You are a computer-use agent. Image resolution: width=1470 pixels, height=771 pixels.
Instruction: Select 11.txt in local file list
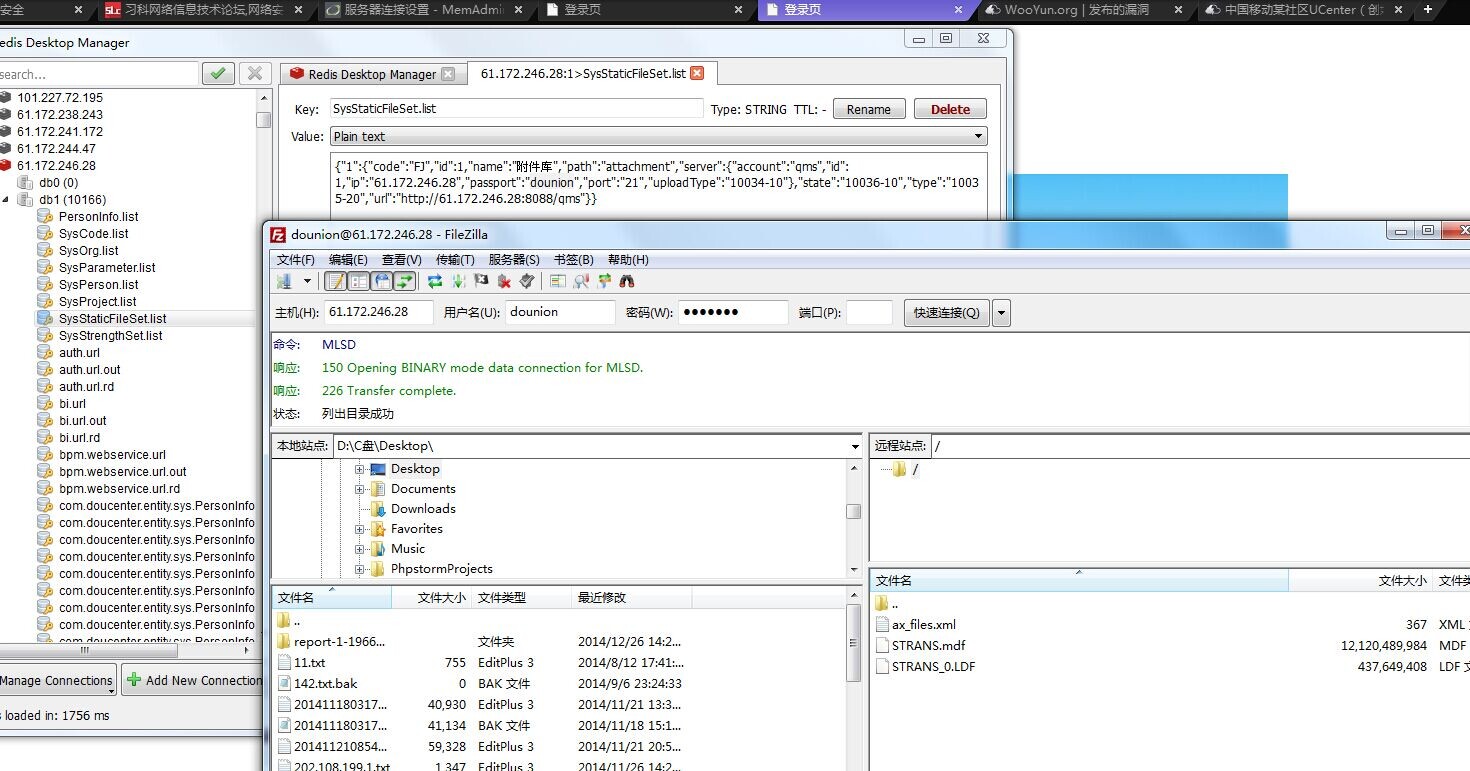(309, 663)
